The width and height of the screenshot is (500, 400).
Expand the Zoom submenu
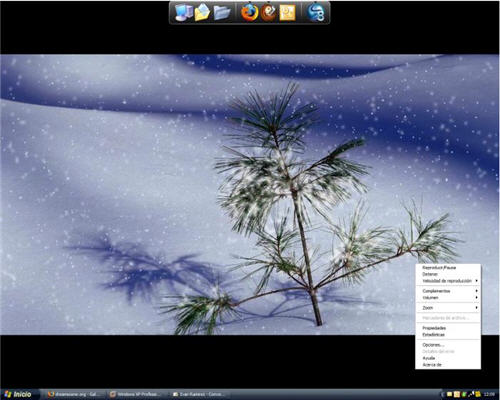[x=448, y=308]
